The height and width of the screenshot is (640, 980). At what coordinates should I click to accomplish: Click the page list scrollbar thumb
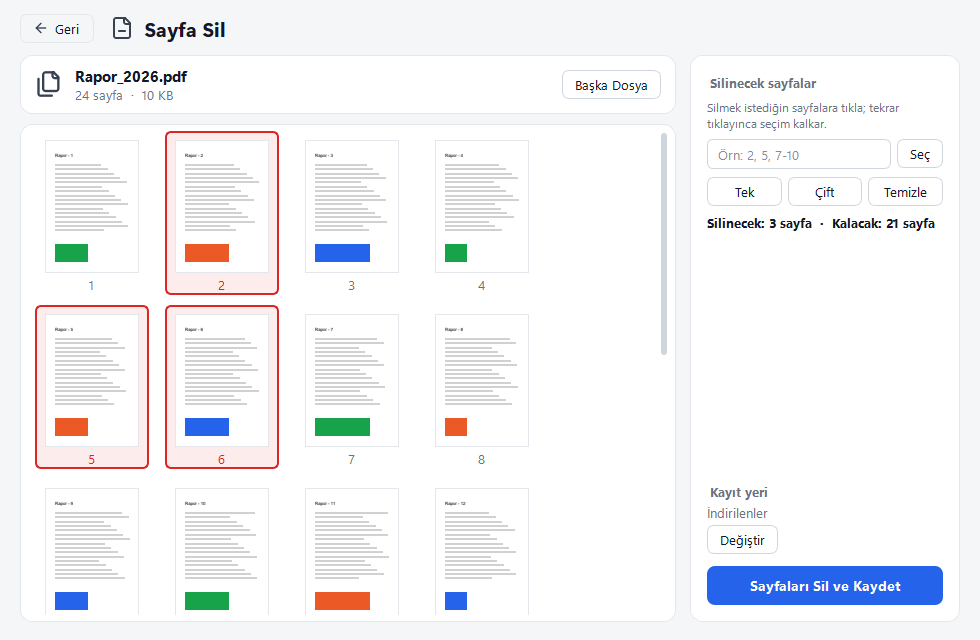pyautogui.click(x=664, y=244)
